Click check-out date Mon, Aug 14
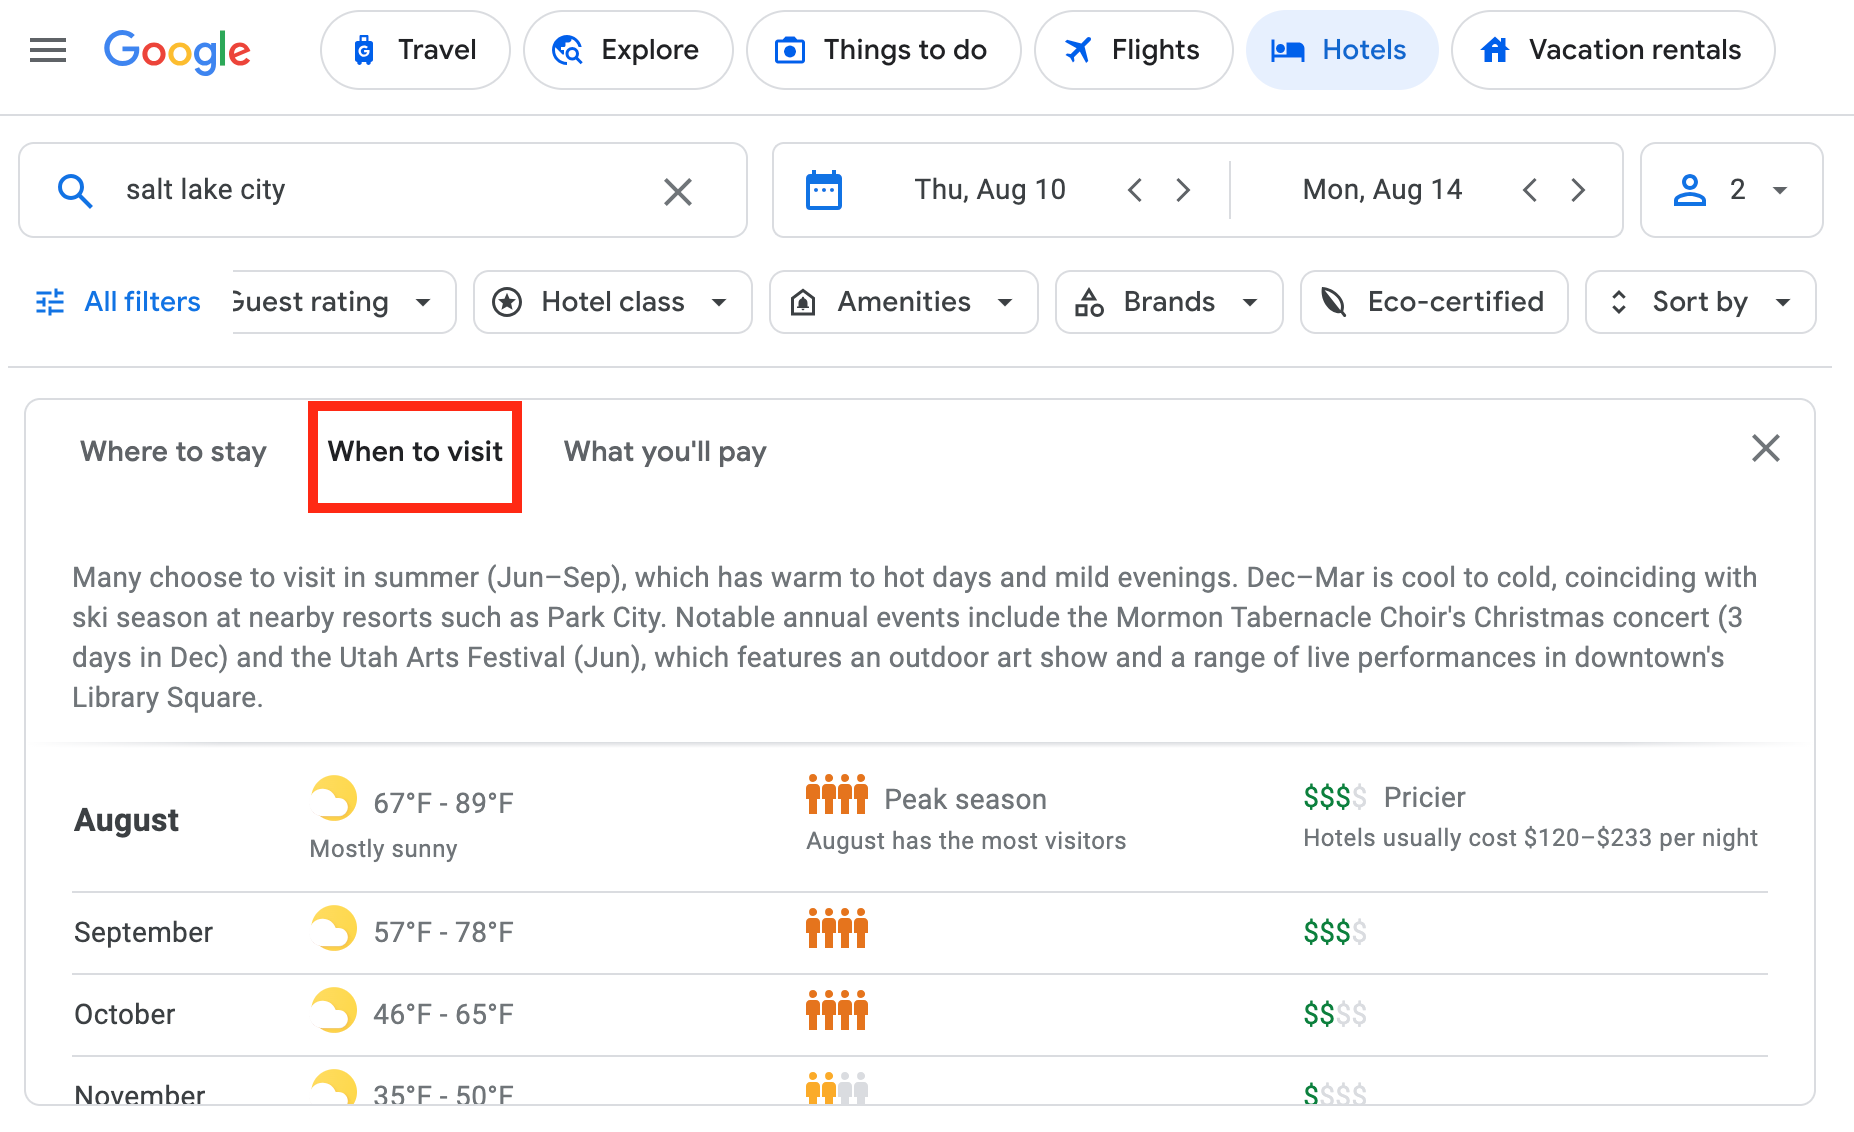This screenshot has width=1854, height=1132. click(1382, 190)
